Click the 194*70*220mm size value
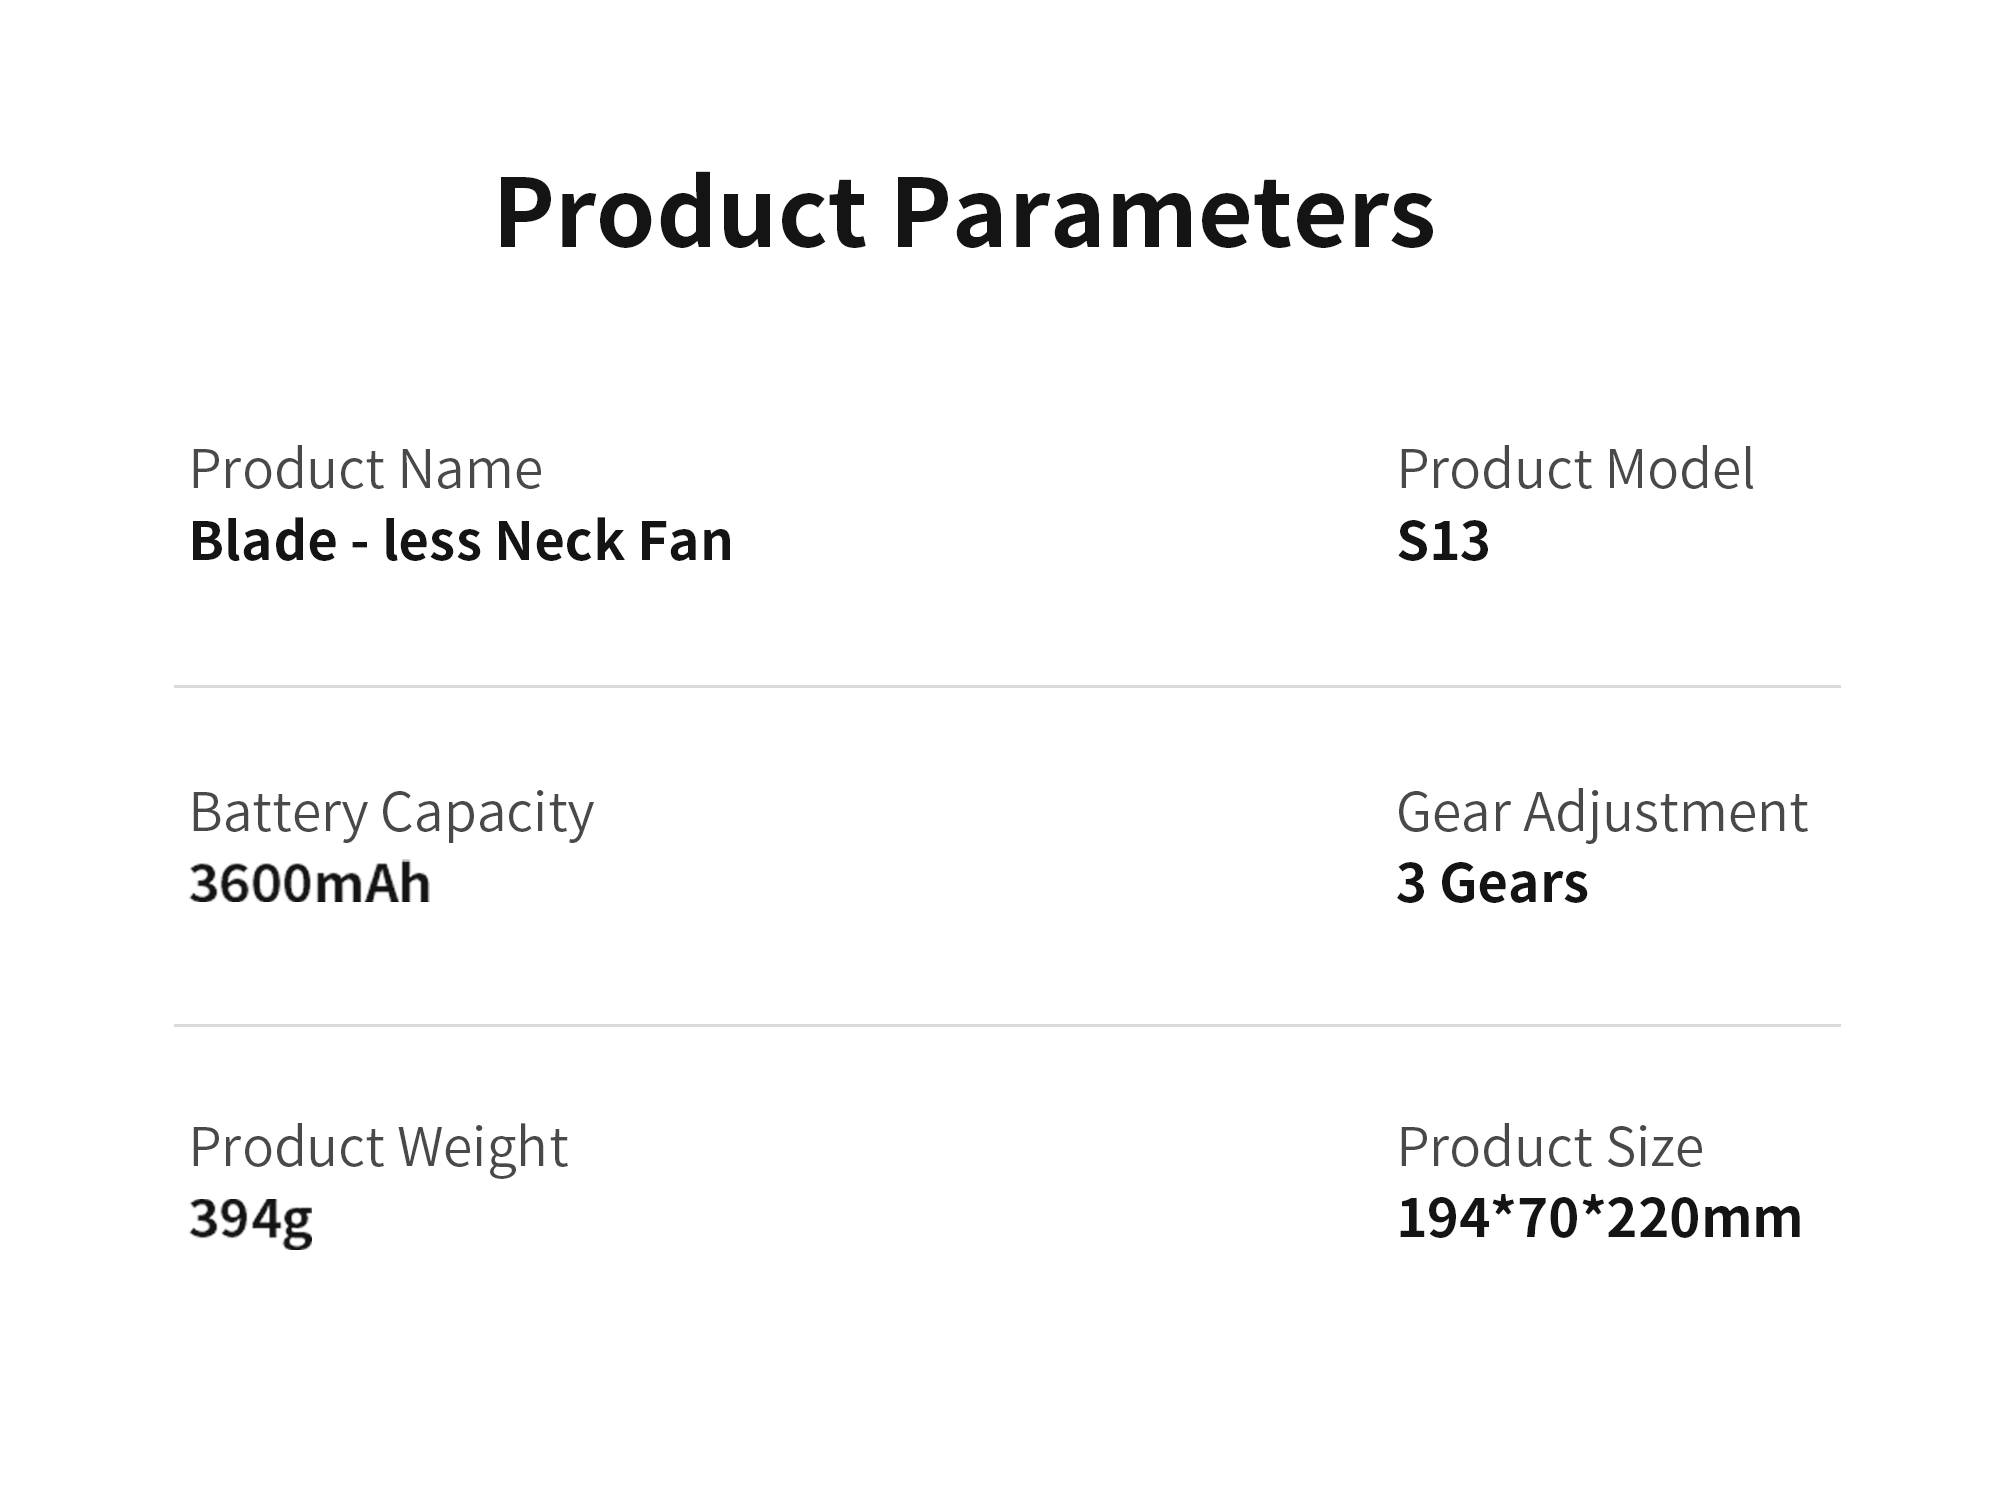Image resolution: width=2000 pixels, height=1500 pixels. pos(1598,1219)
